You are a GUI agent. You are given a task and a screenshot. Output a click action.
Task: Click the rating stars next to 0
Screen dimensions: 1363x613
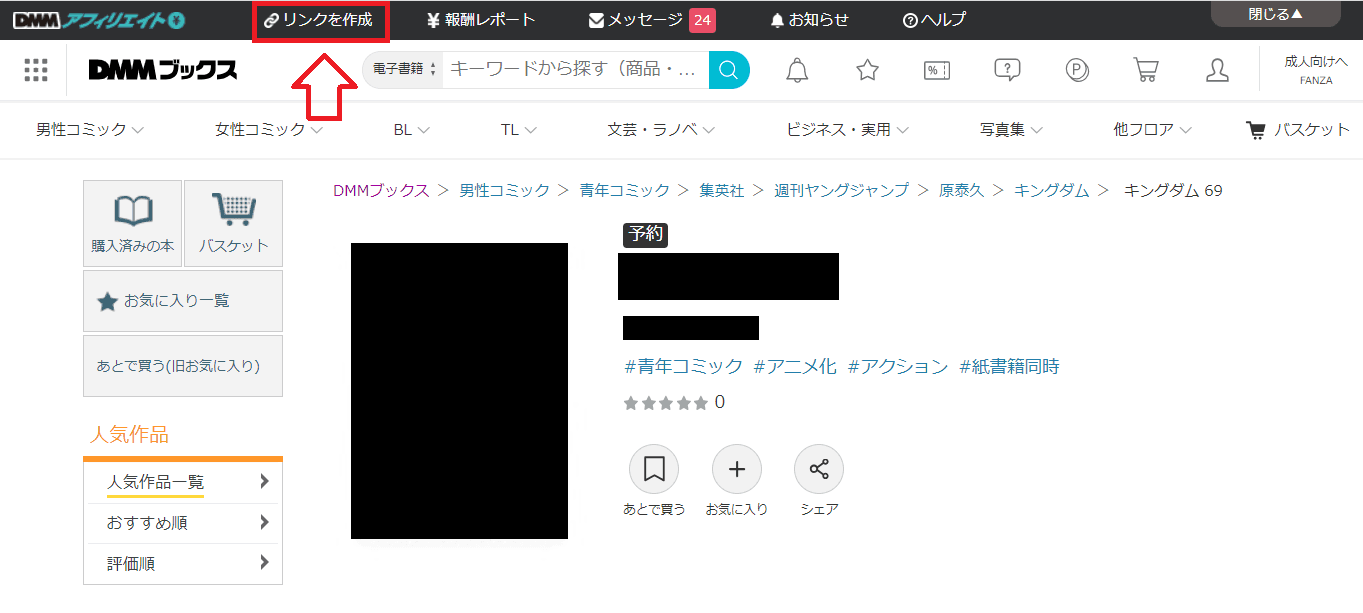[x=665, y=403]
